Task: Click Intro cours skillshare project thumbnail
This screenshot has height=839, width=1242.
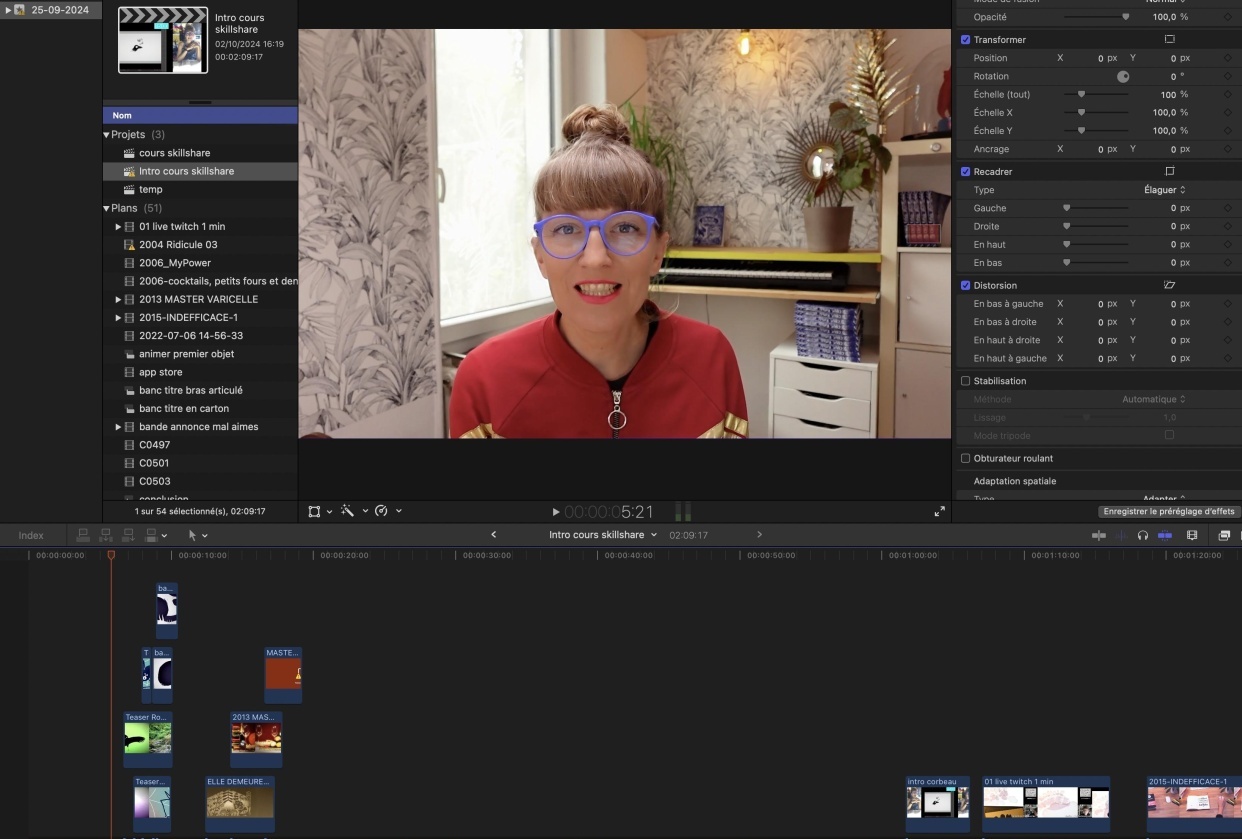Action: 163,40
